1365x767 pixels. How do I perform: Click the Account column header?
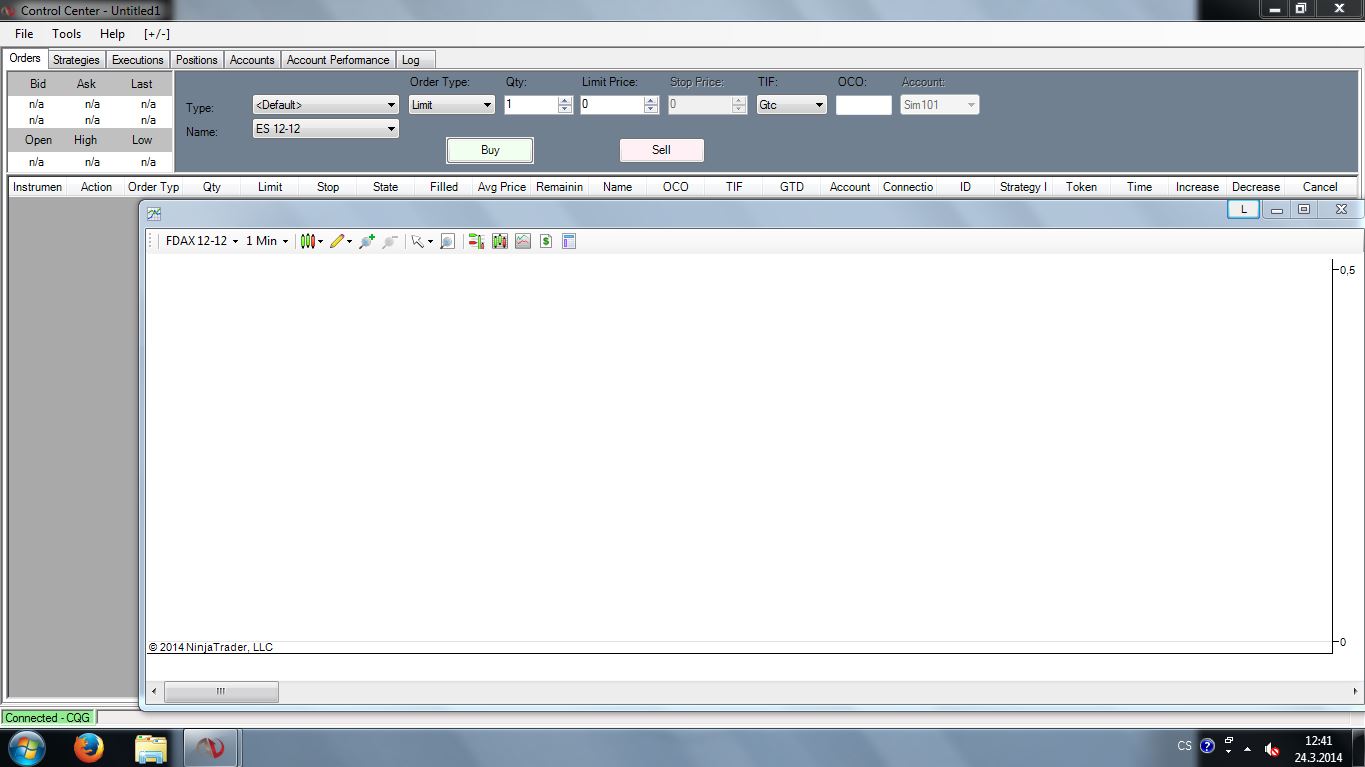coord(850,187)
